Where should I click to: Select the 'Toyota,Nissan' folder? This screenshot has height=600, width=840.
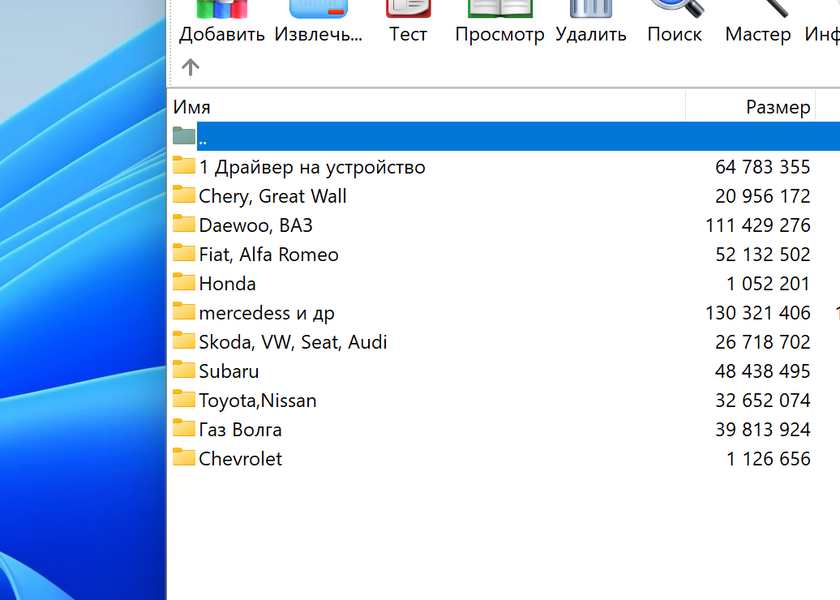[258, 400]
